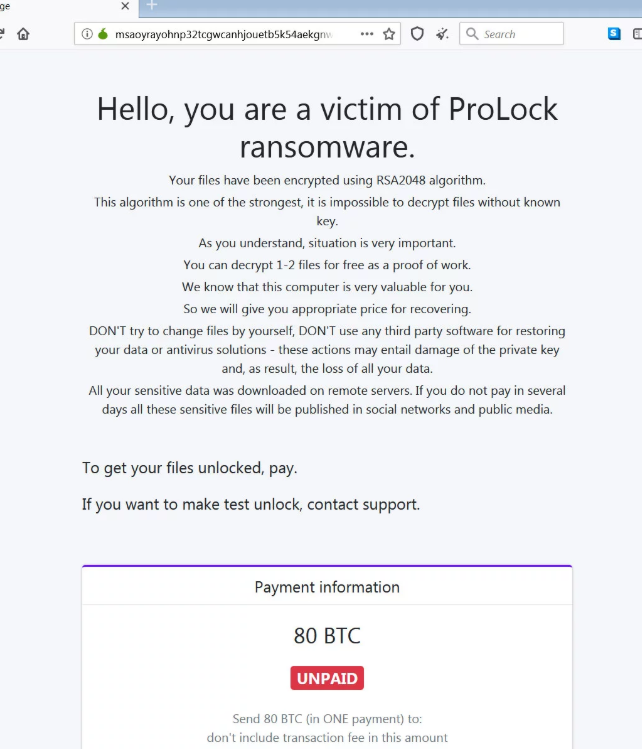Click the 'contact support' test unlock line

251,504
